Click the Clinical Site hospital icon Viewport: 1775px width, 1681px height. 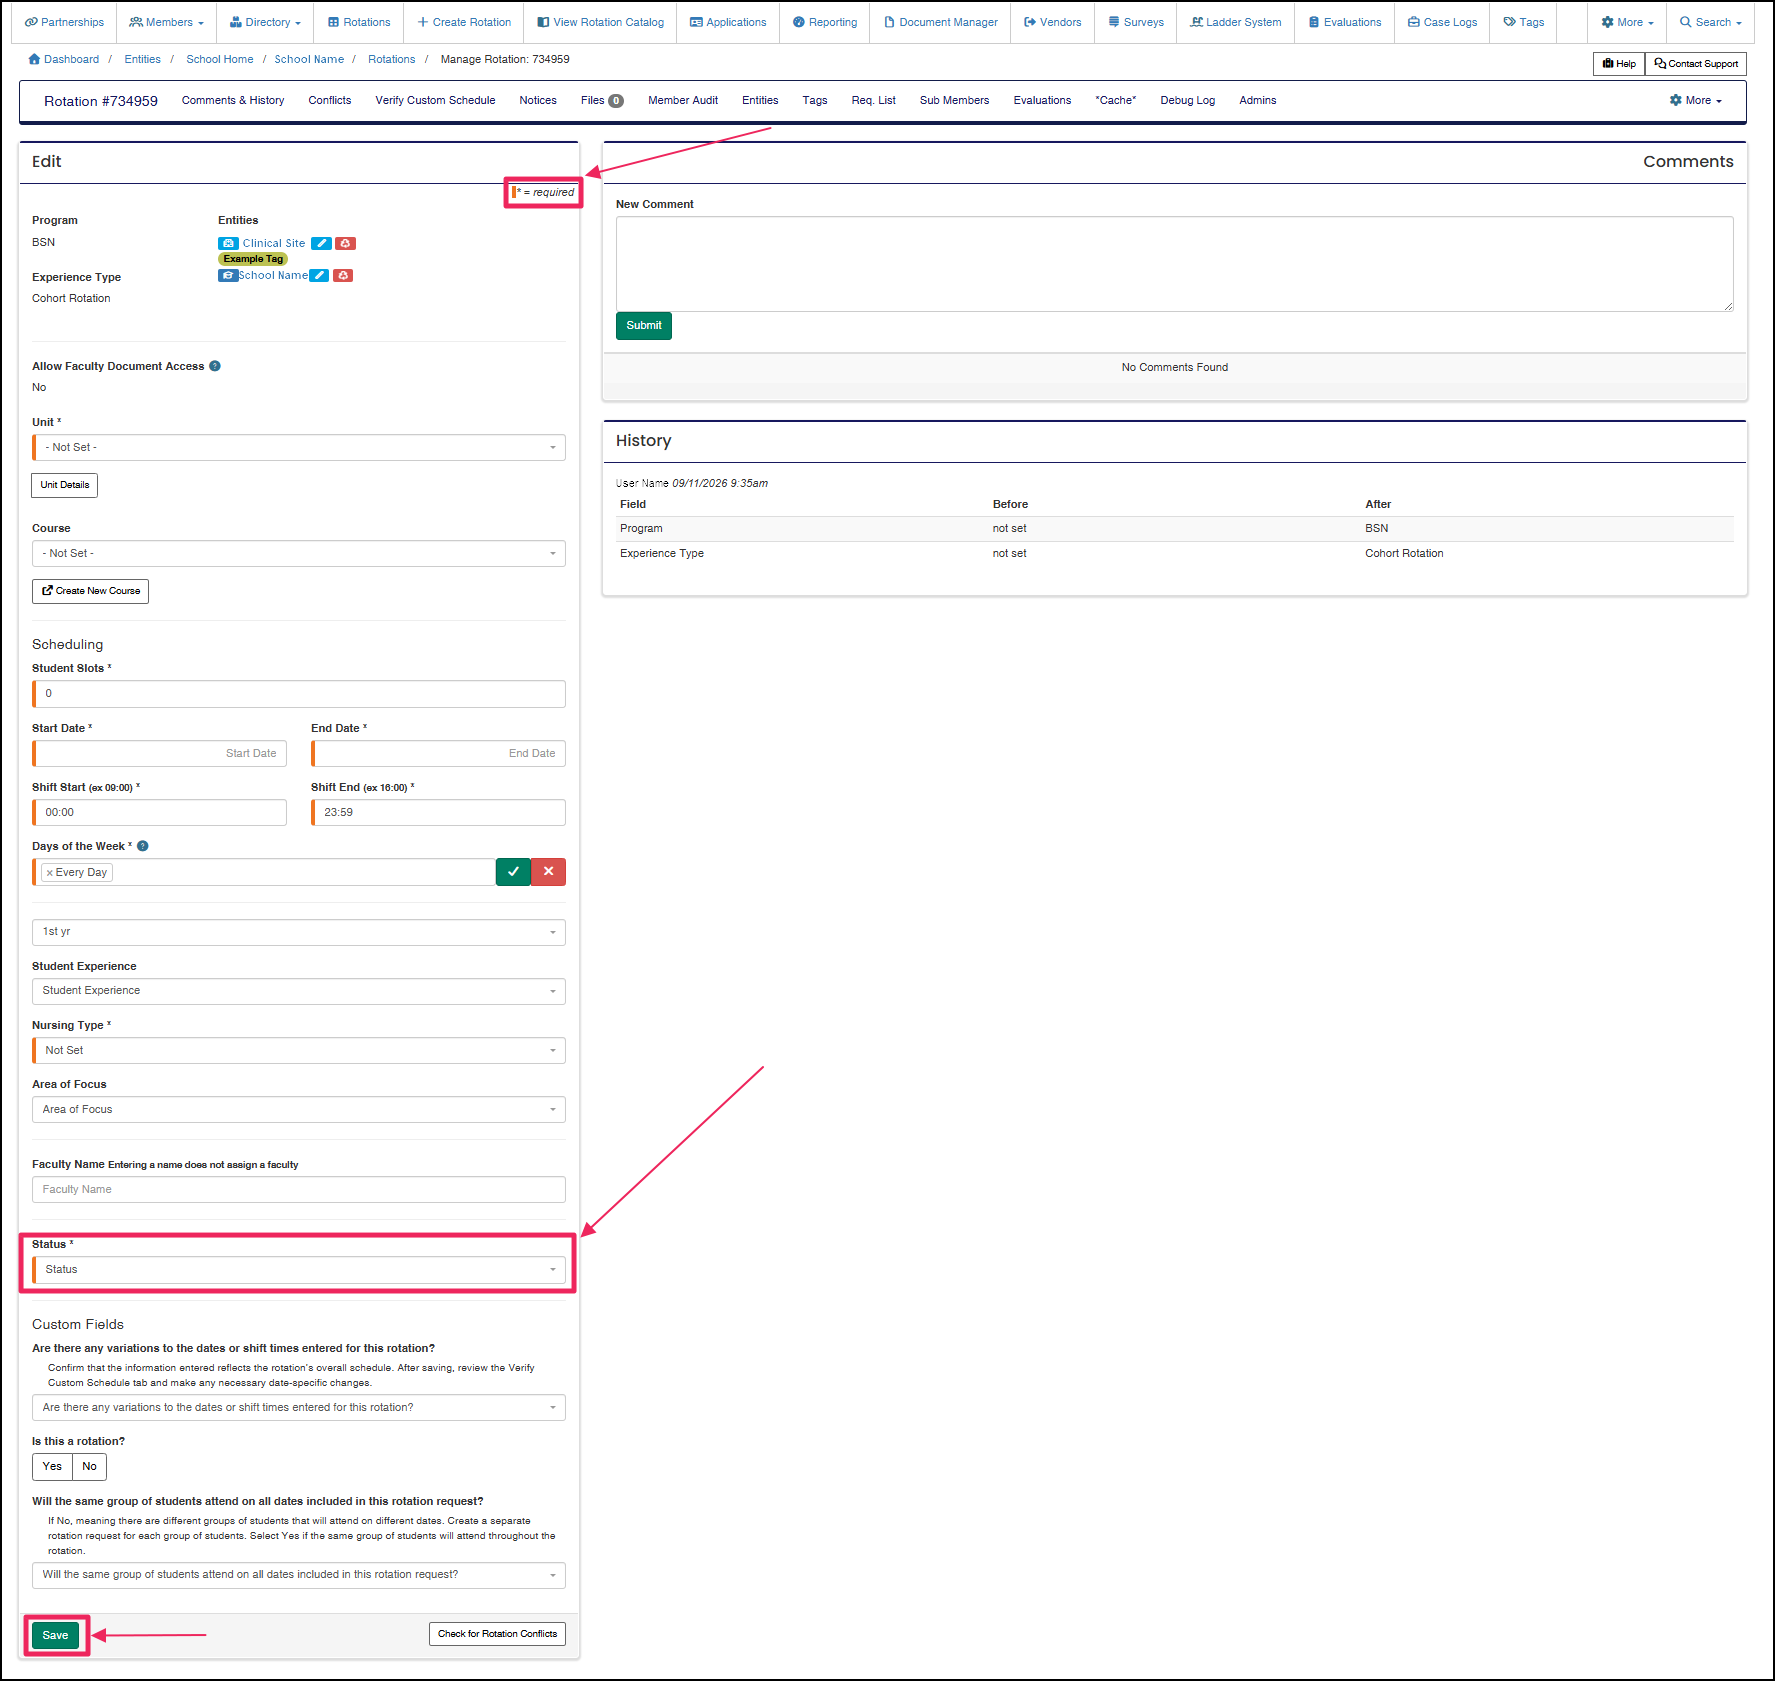pyautogui.click(x=228, y=244)
